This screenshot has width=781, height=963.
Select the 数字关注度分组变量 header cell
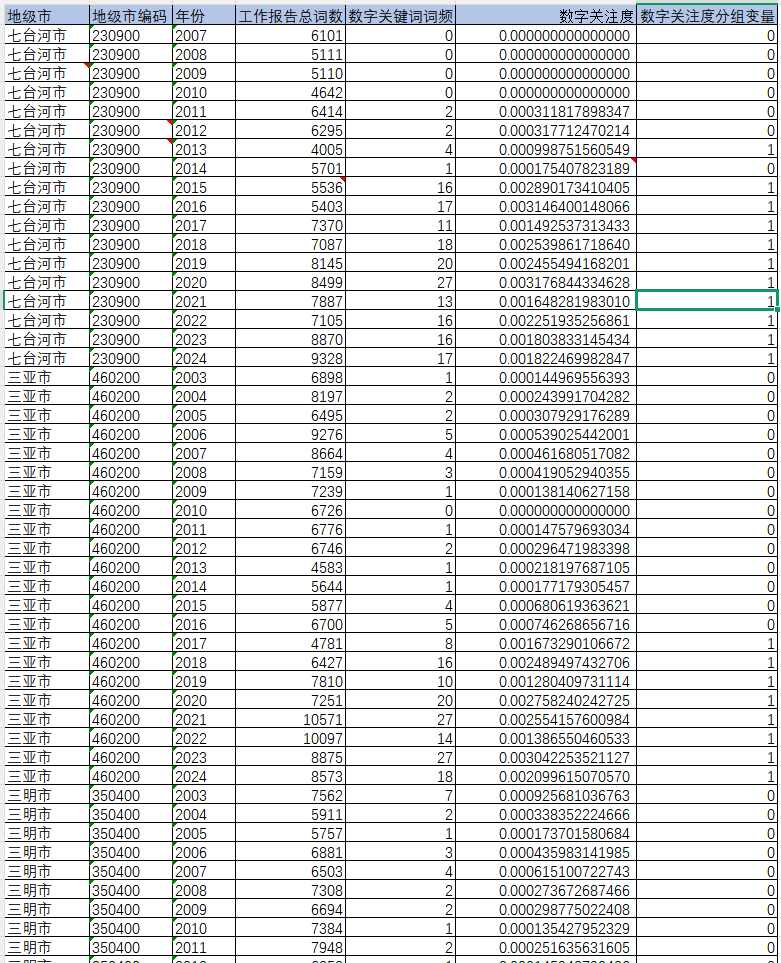pyautogui.click(x=707, y=16)
